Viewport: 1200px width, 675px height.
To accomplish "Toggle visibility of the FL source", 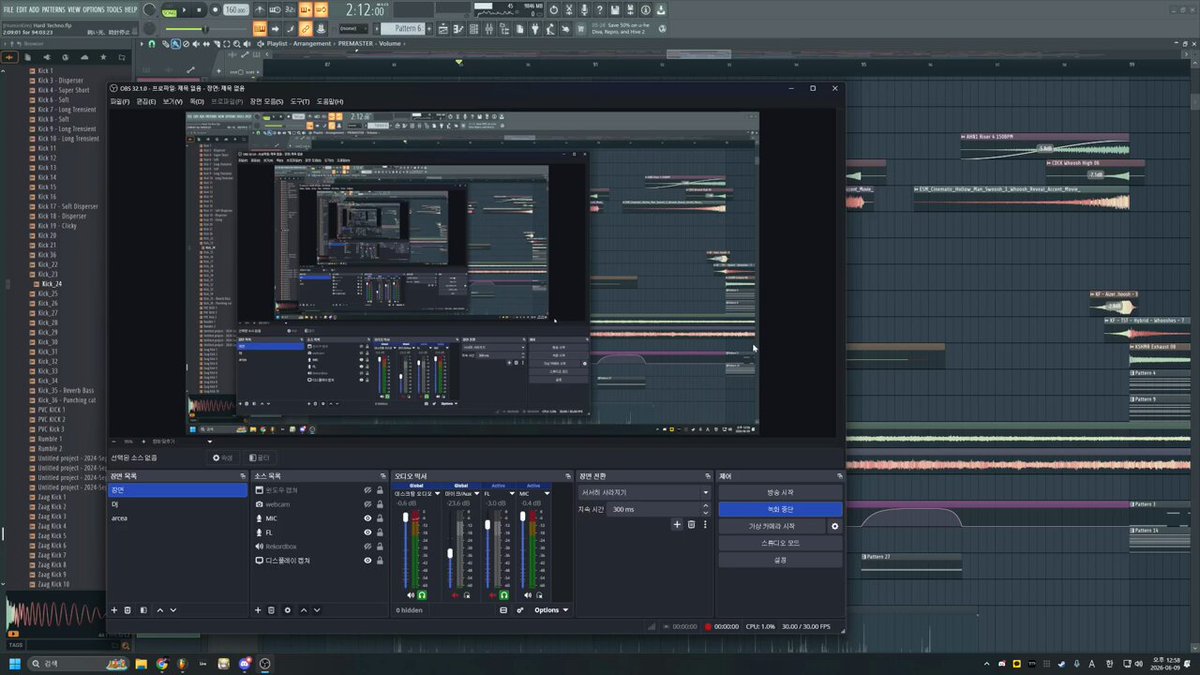I will pyautogui.click(x=368, y=532).
